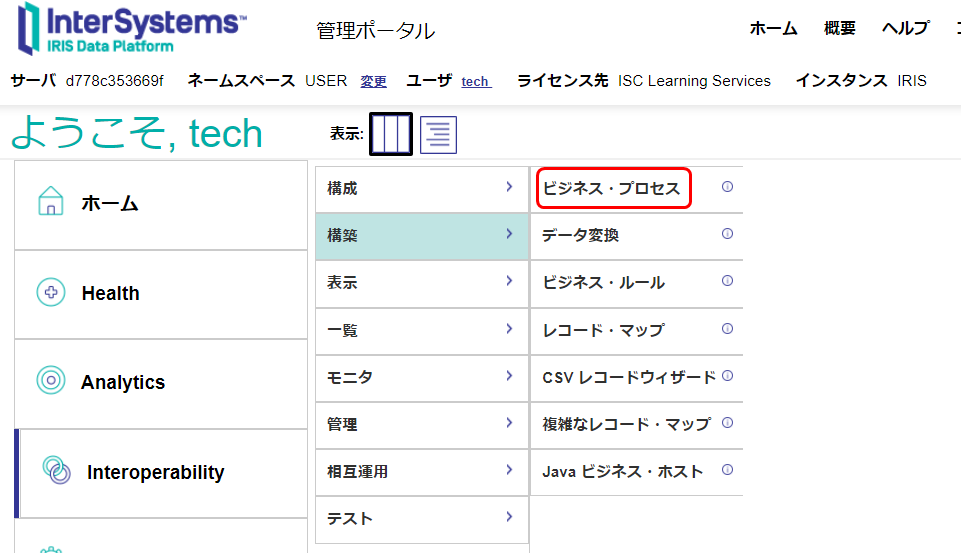
Task: Click info icon beside ビジネス・プロセス
Action: (x=727, y=187)
